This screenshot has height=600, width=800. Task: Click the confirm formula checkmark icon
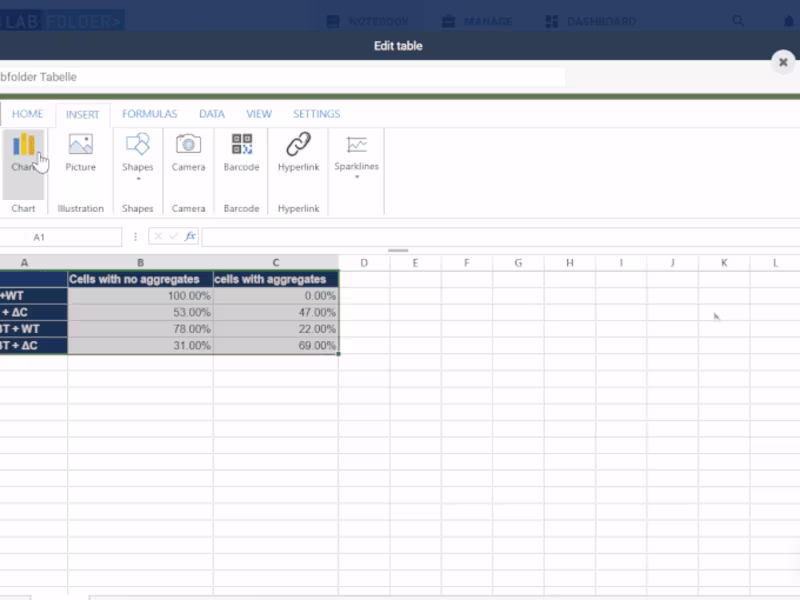coord(173,236)
